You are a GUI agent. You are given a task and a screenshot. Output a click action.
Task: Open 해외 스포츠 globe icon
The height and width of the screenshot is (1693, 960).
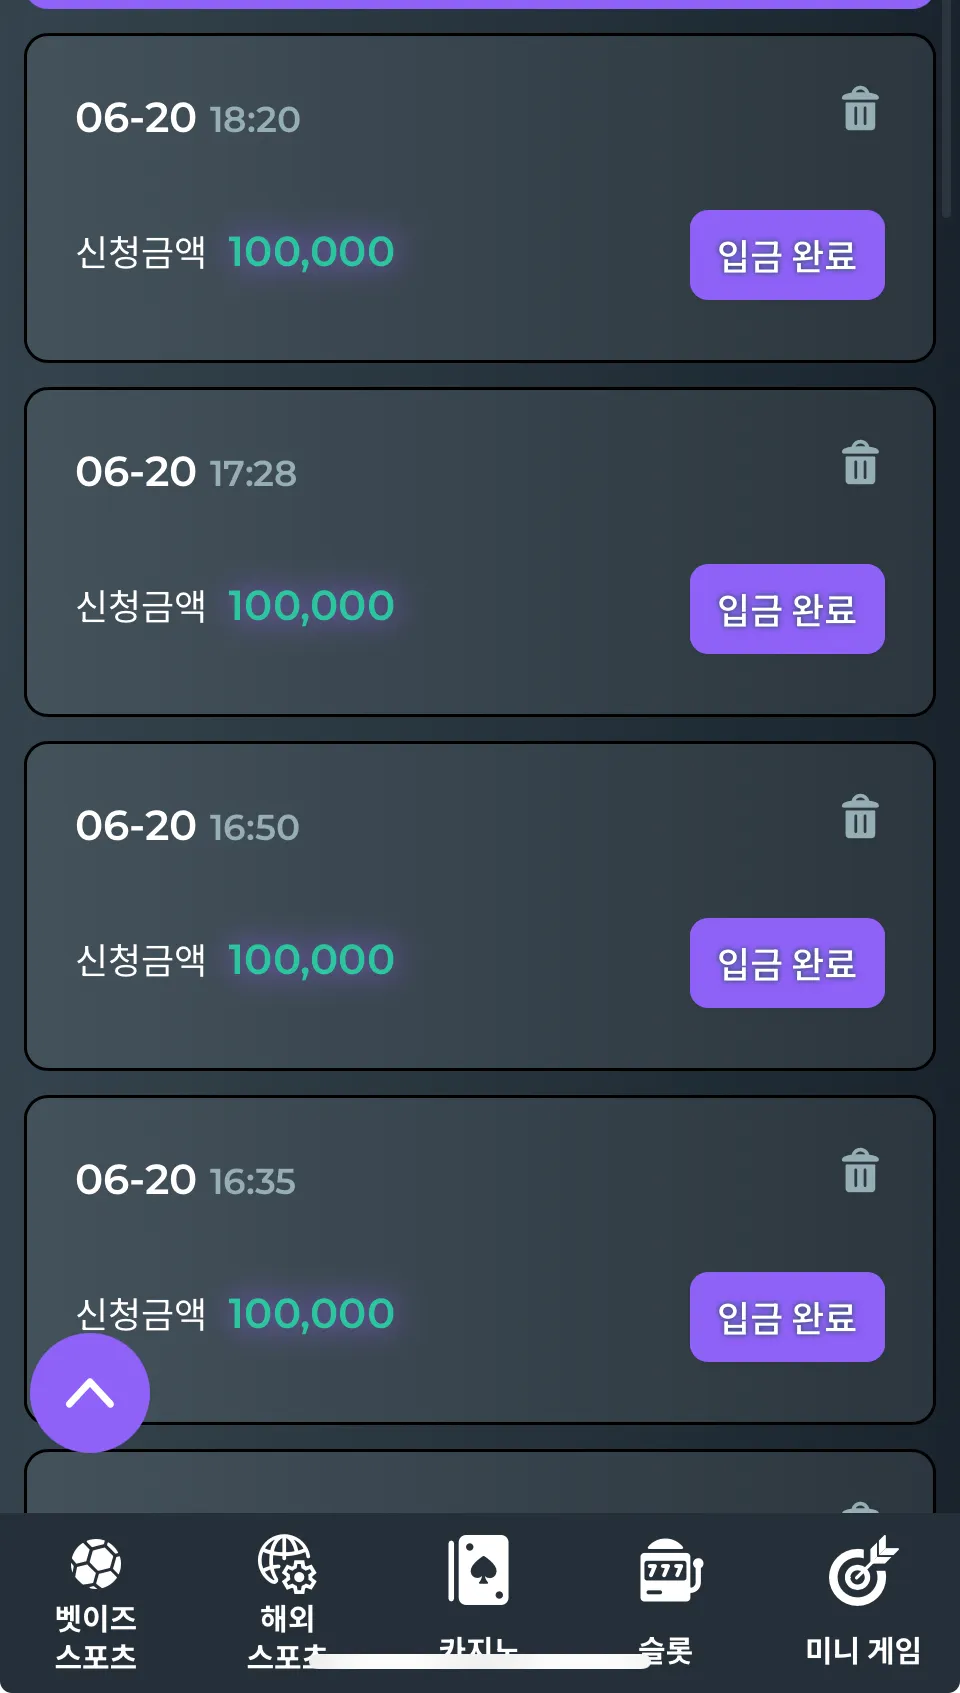coord(287,1564)
